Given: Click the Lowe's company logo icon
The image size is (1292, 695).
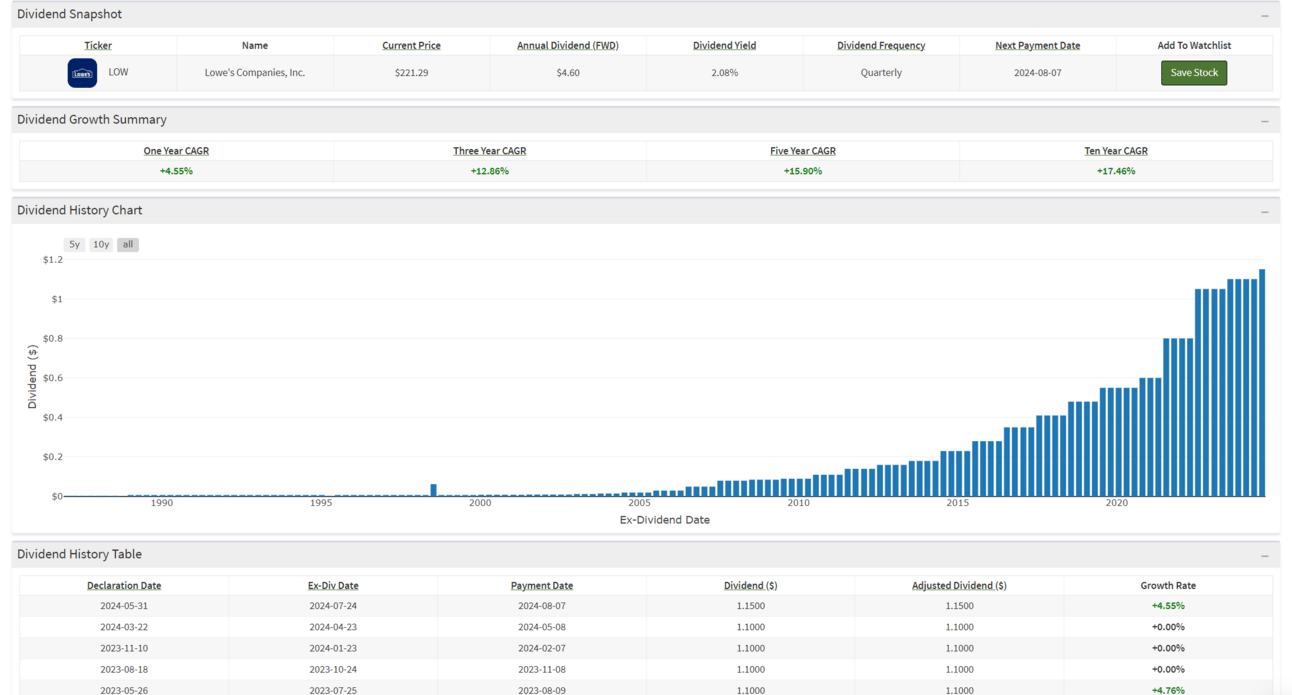Looking at the screenshot, I should click(82, 73).
